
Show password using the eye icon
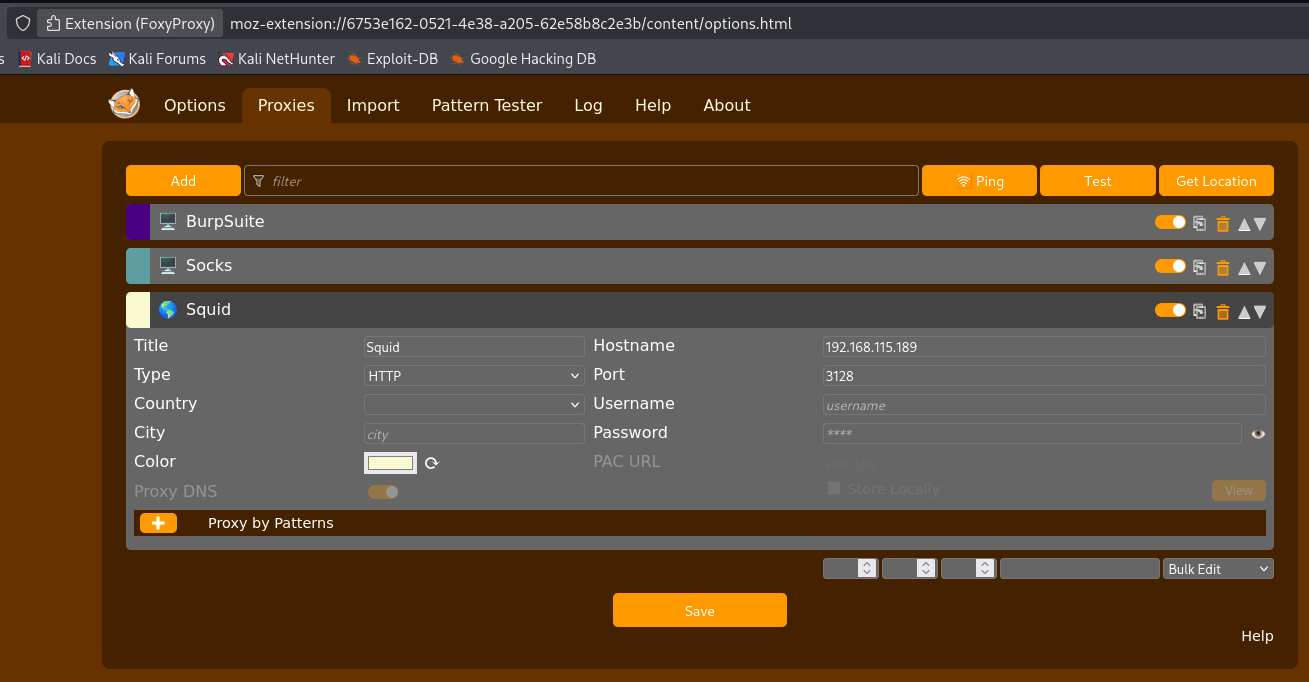point(1258,434)
